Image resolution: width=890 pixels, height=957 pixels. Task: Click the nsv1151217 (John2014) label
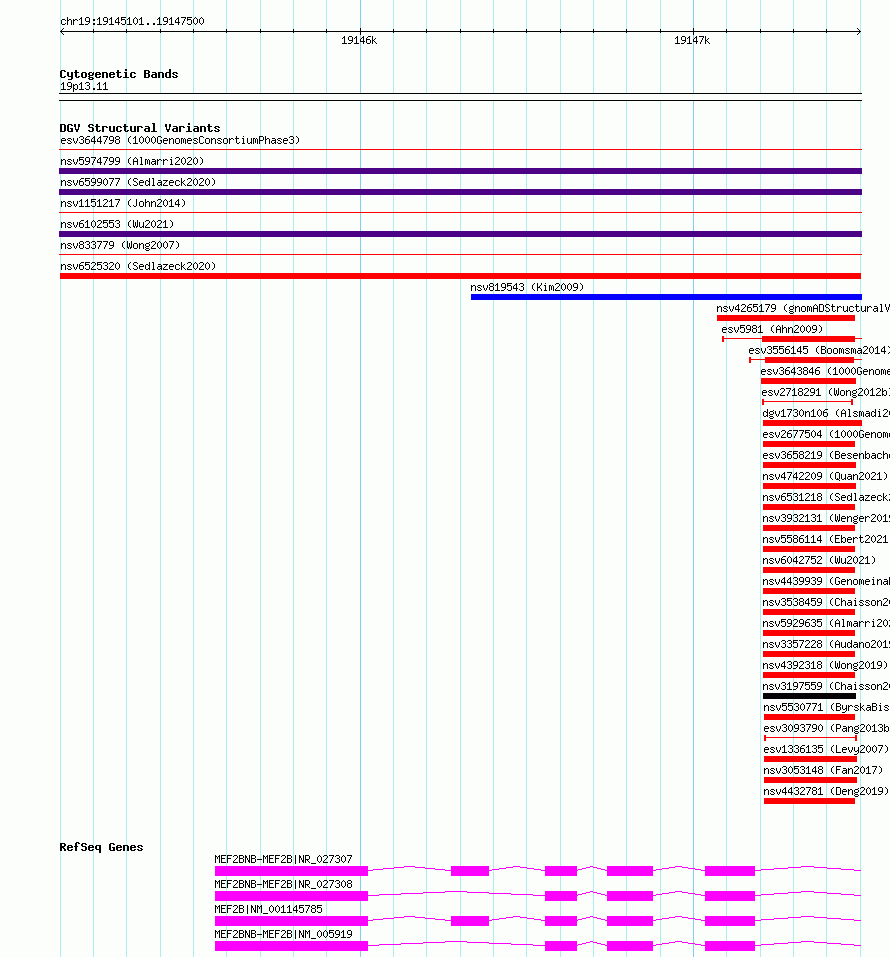123,203
